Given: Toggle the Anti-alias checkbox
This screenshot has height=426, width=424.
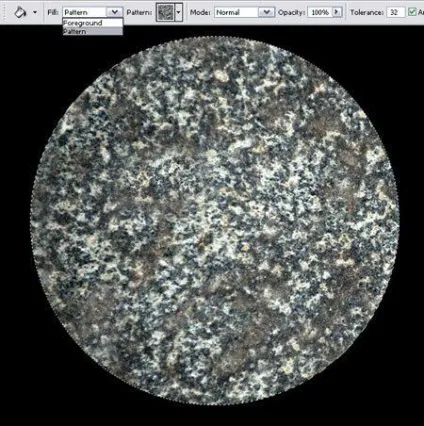Looking at the screenshot, I should coord(412,12).
